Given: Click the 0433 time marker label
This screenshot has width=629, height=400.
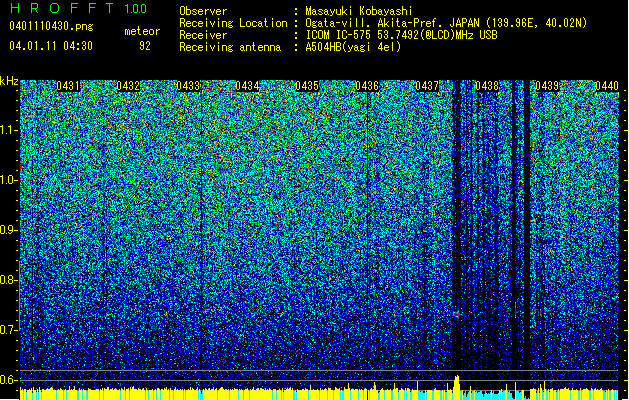Looking at the screenshot, I should [x=188, y=86].
